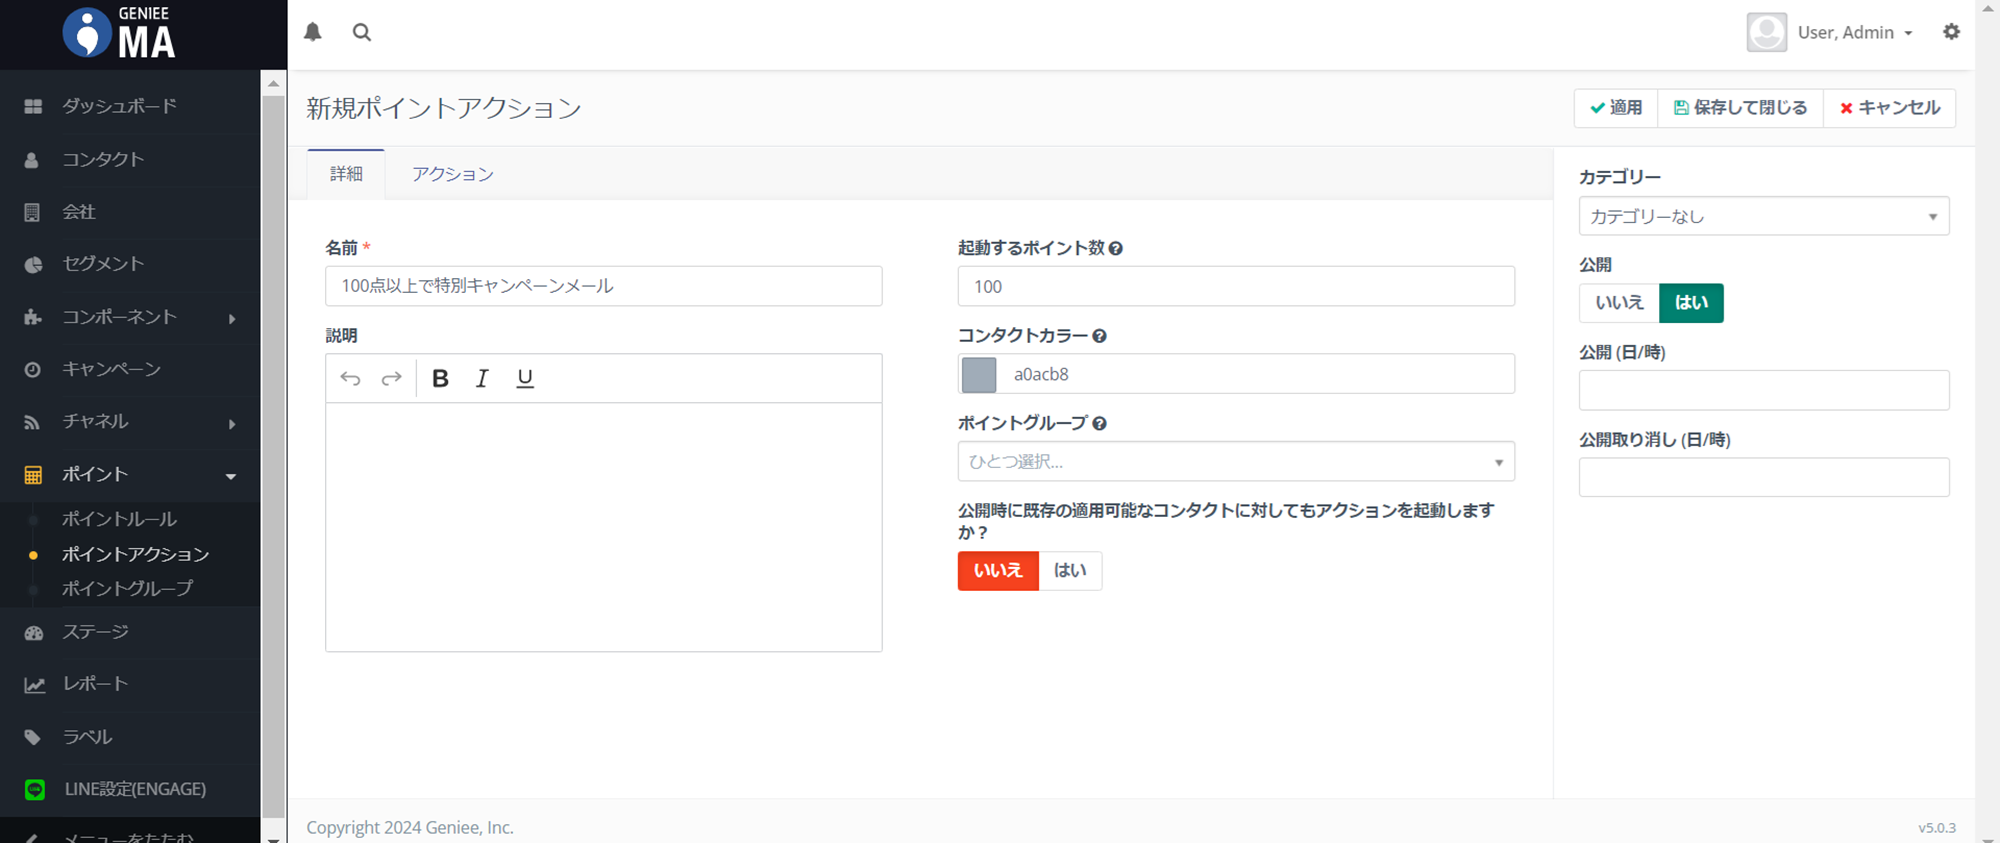Click the redo arrow in description editor
Image resolution: width=2000 pixels, height=843 pixels.
click(391, 378)
